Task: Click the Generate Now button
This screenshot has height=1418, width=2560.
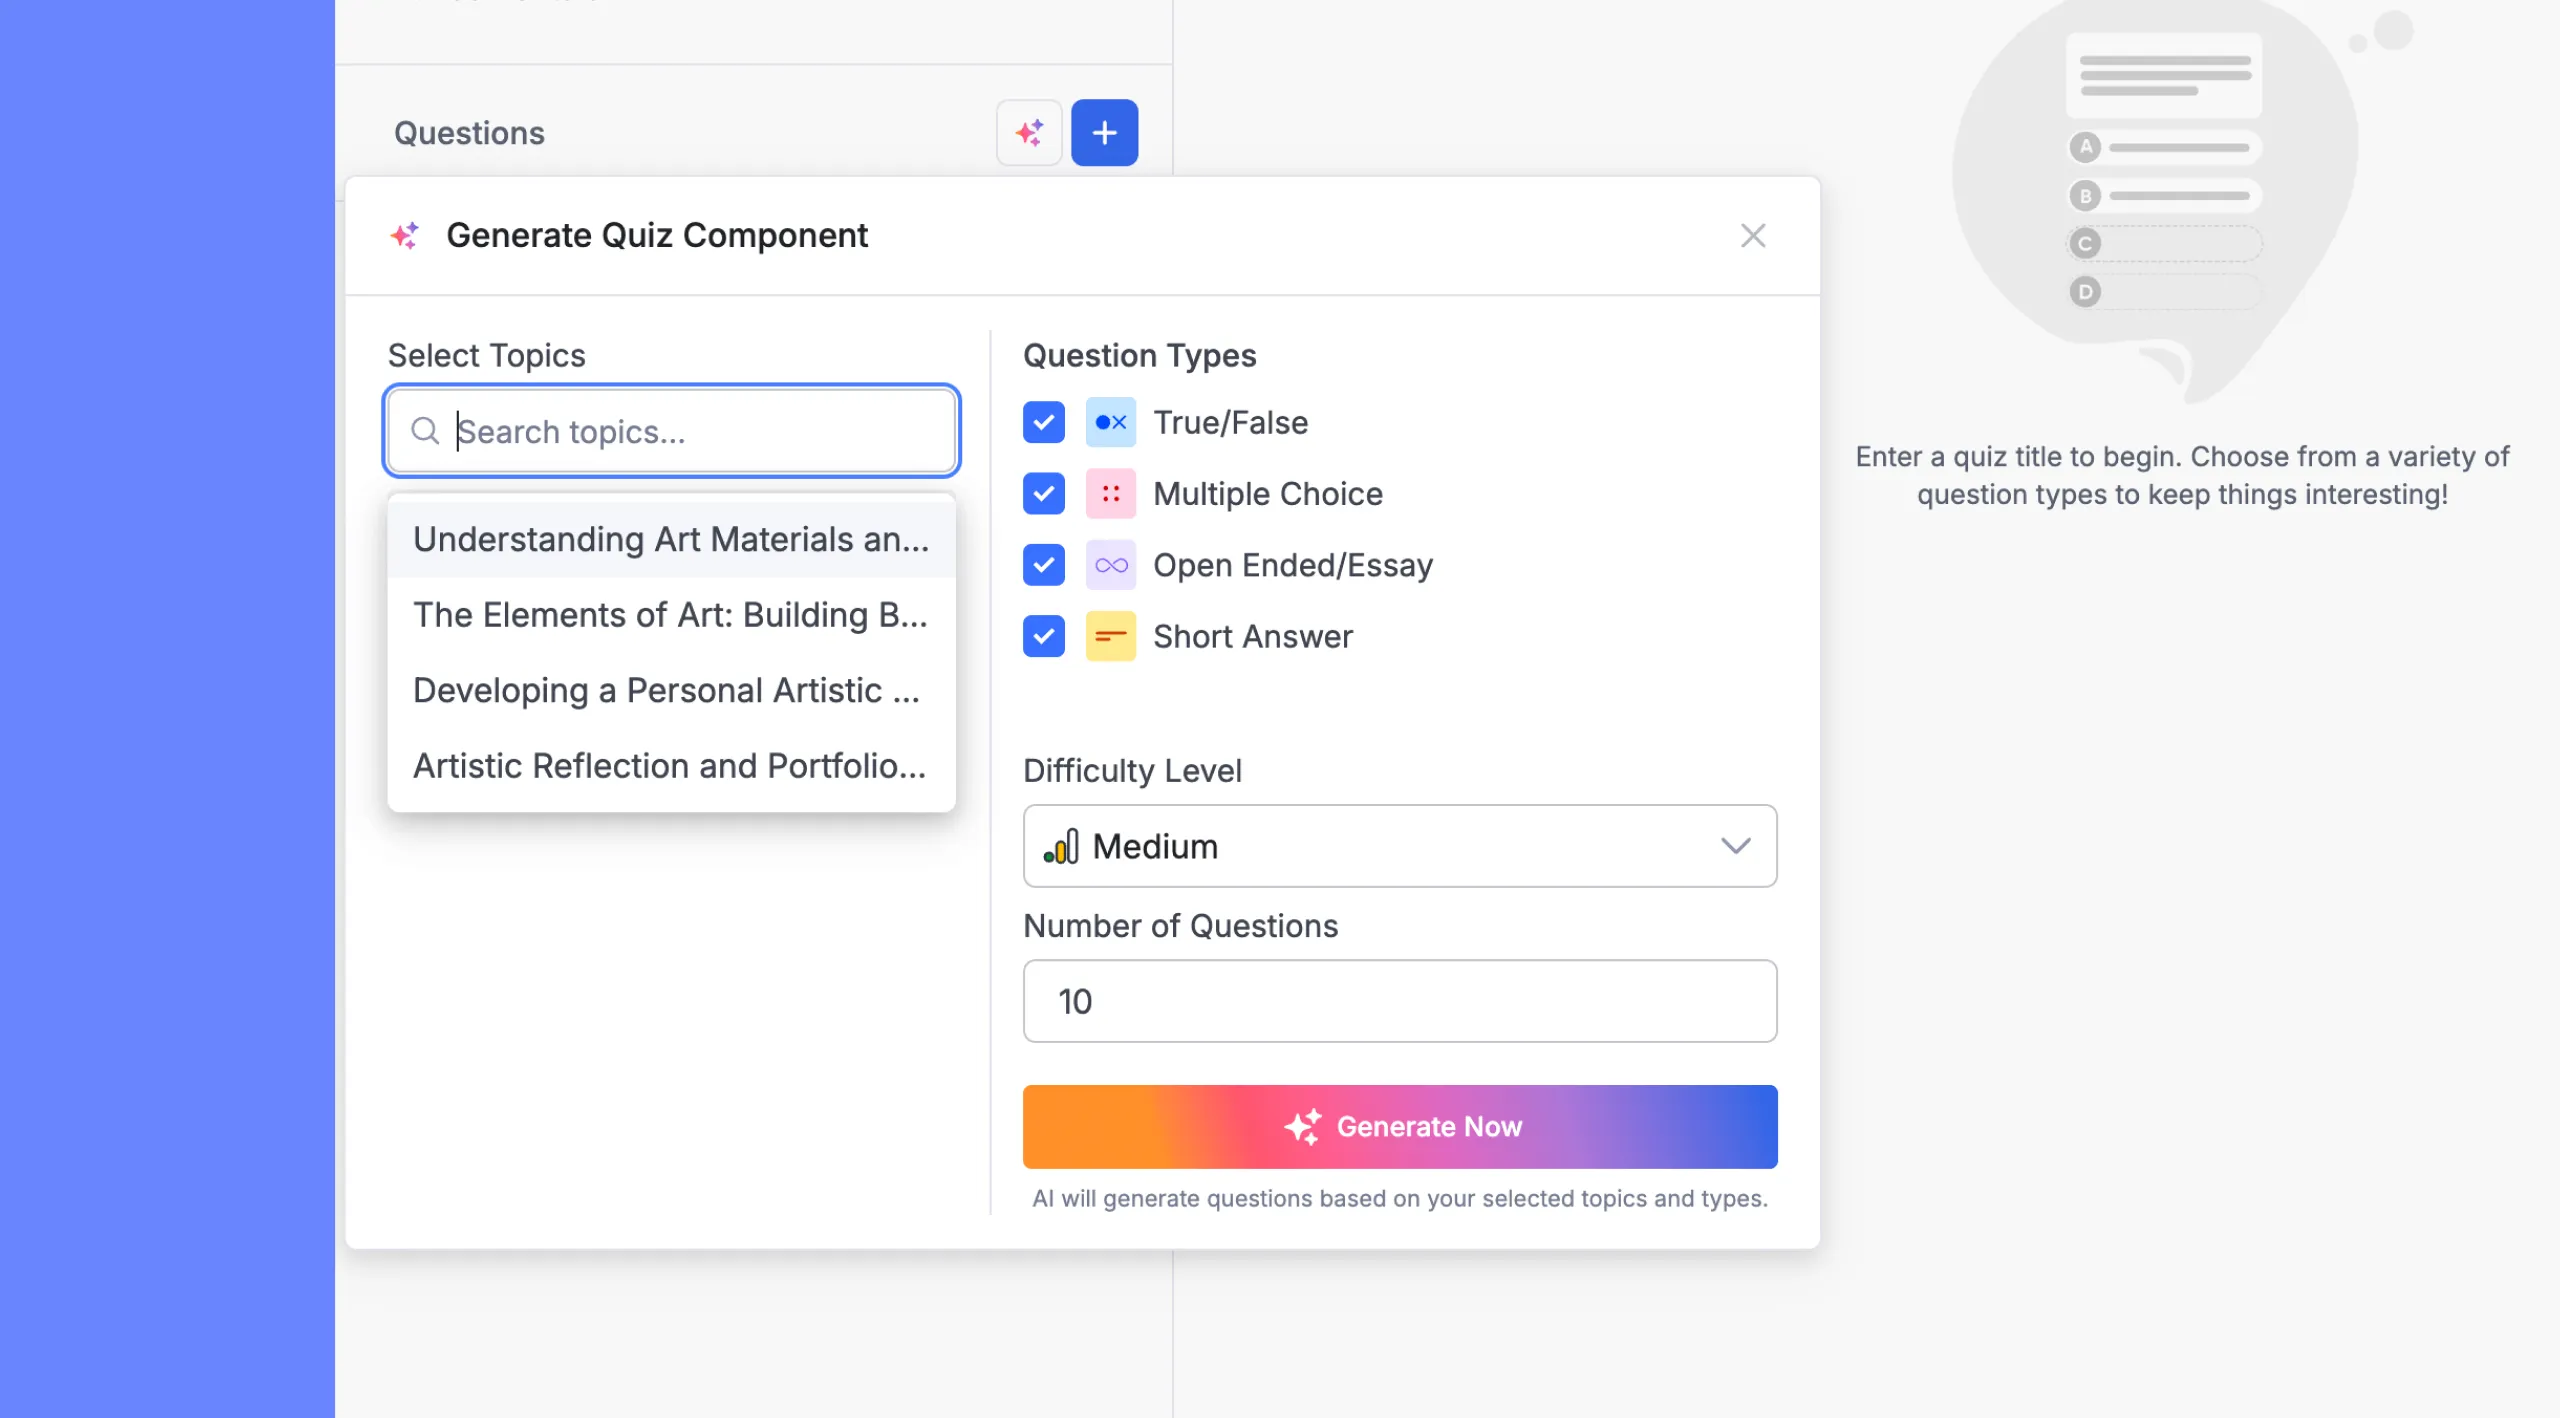Action: [x=1399, y=1127]
